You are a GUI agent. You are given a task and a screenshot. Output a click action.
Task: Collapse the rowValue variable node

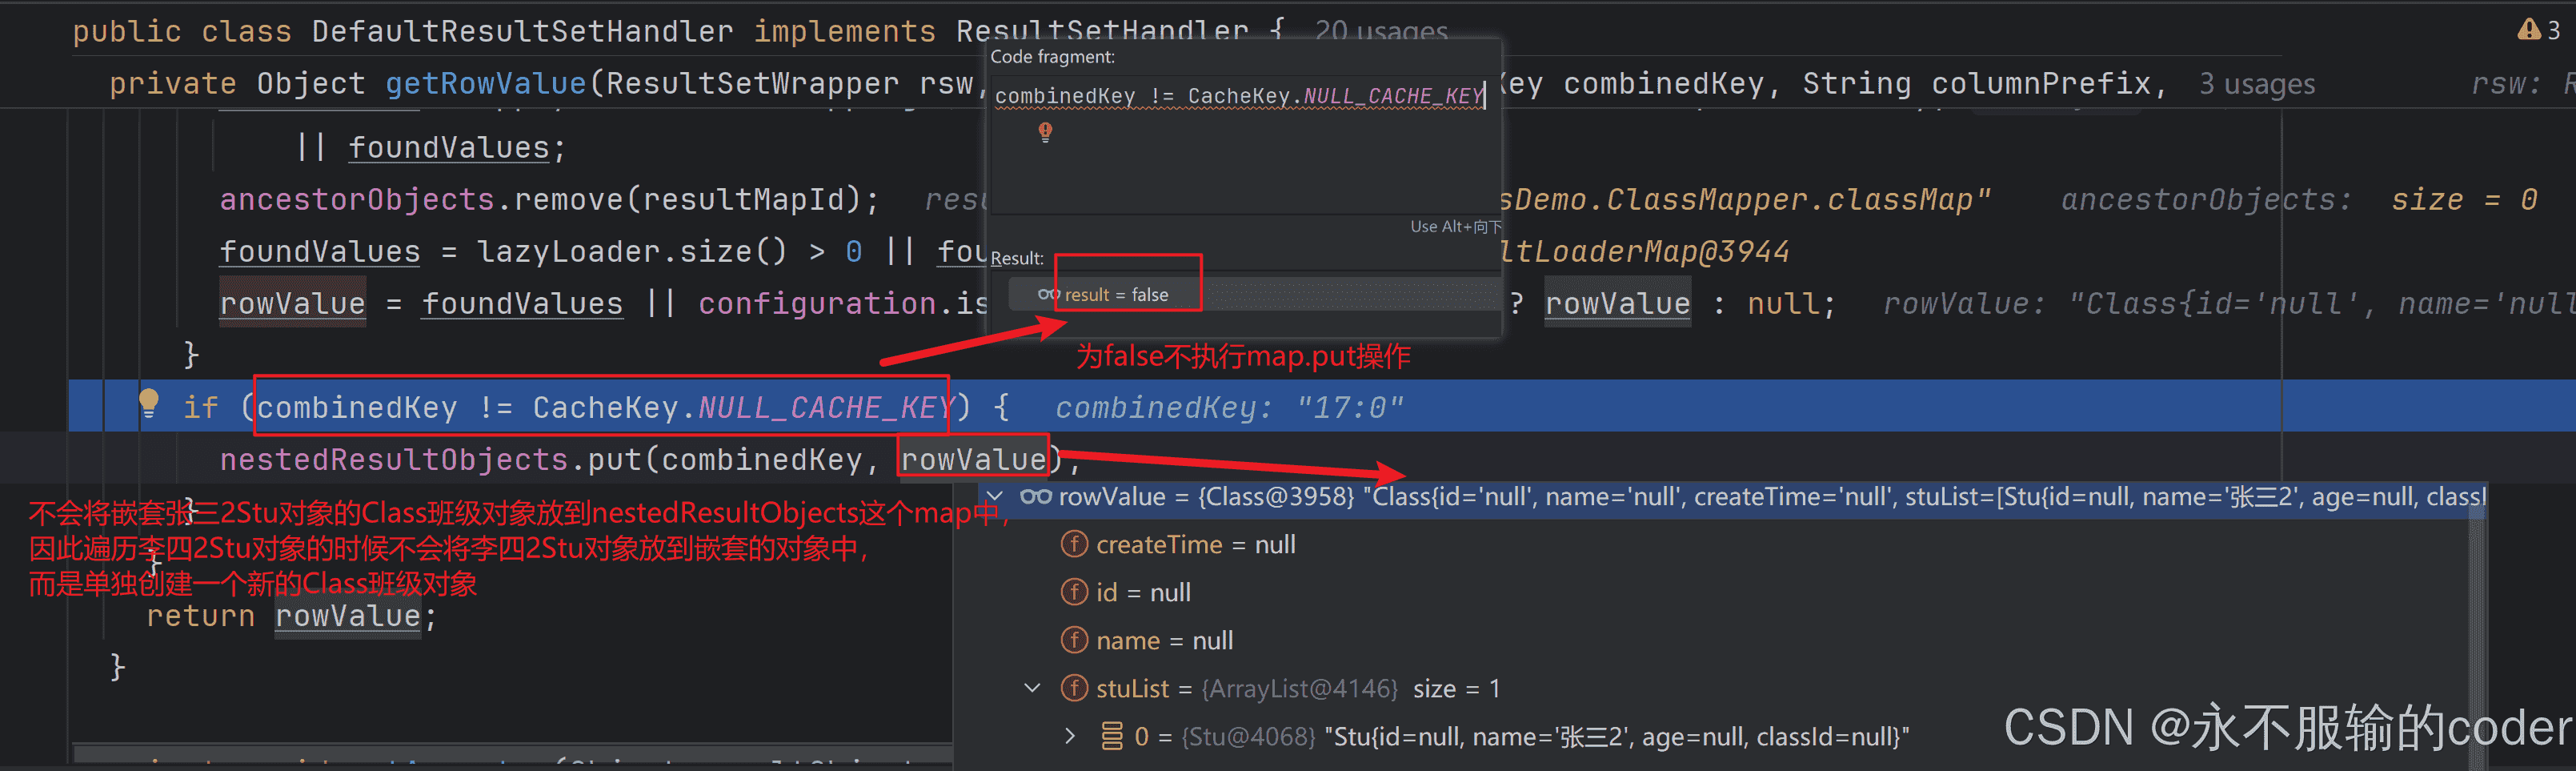994,496
